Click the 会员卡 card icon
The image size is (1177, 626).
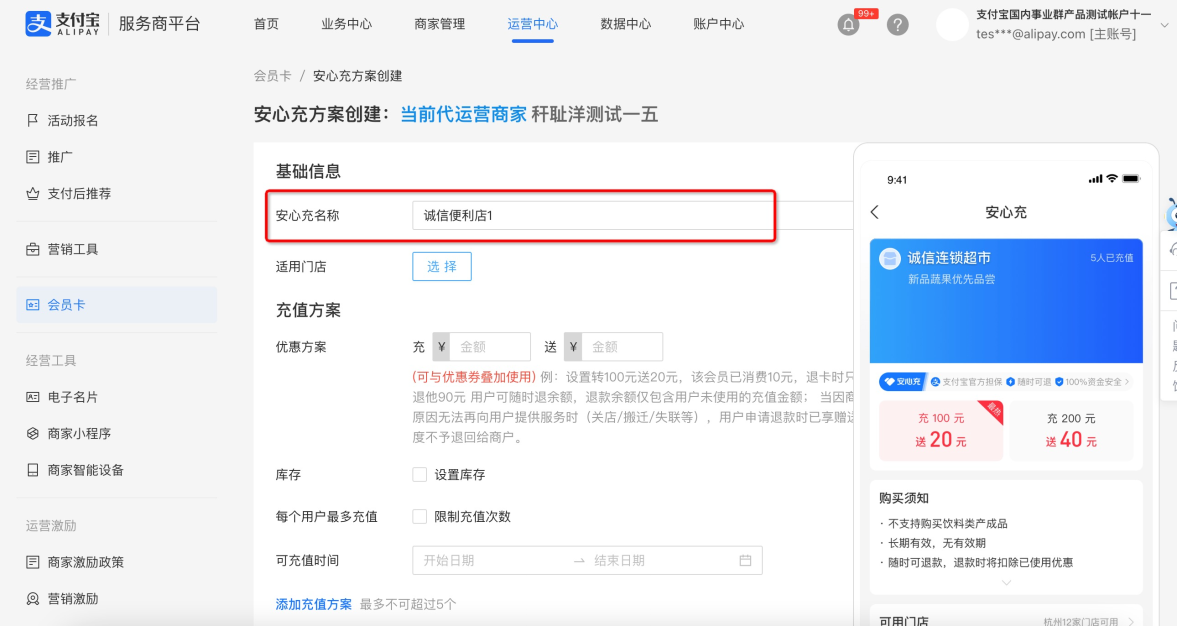pyautogui.click(x=32, y=305)
